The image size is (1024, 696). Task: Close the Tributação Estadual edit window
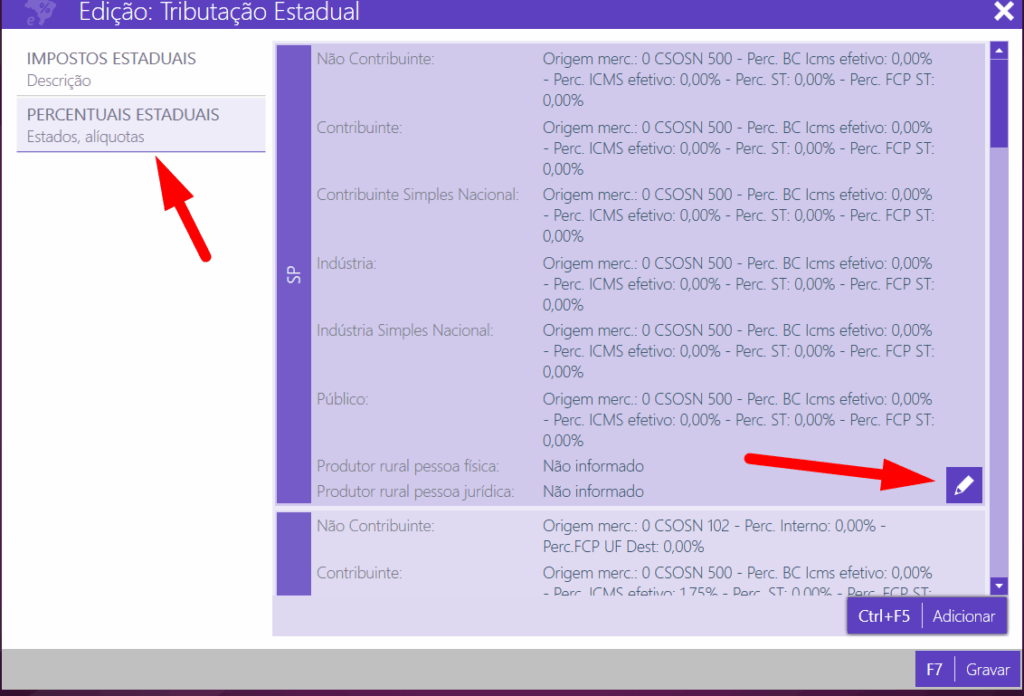[1003, 12]
